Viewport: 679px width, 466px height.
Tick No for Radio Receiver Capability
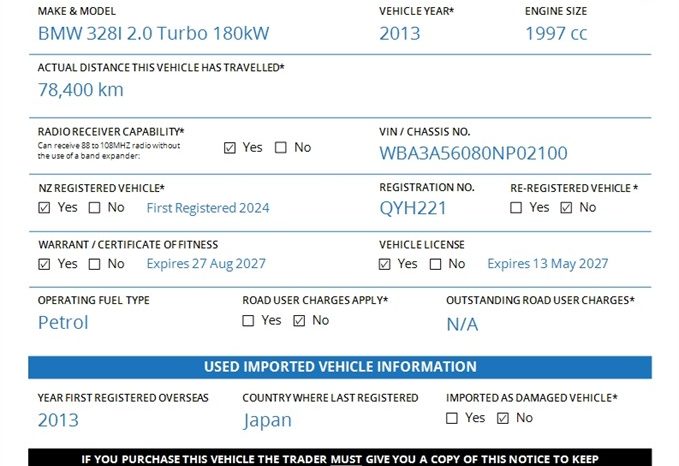click(281, 148)
